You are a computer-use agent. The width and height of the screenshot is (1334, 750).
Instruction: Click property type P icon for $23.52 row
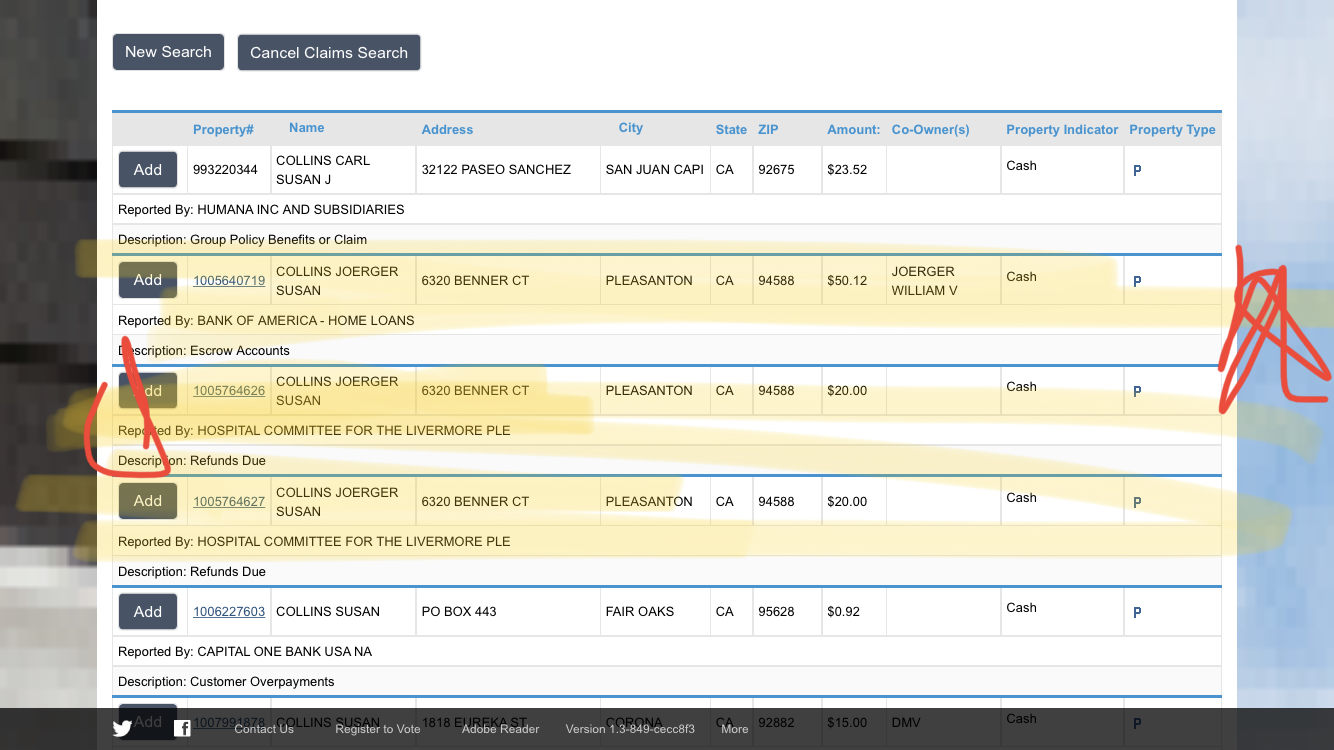click(1137, 171)
